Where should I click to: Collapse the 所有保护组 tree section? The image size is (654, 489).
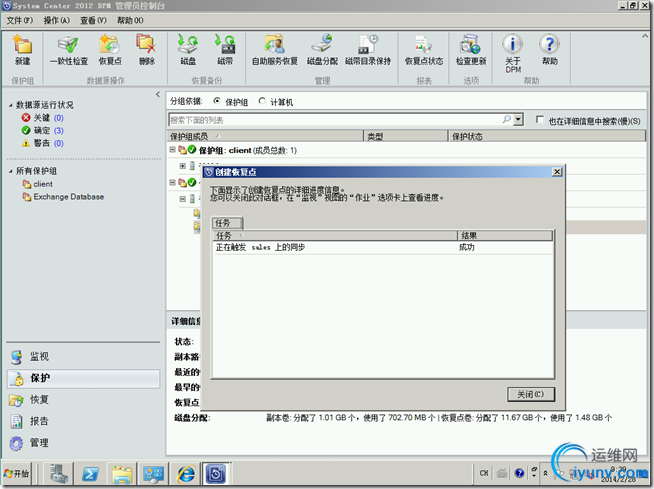(x=10, y=171)
